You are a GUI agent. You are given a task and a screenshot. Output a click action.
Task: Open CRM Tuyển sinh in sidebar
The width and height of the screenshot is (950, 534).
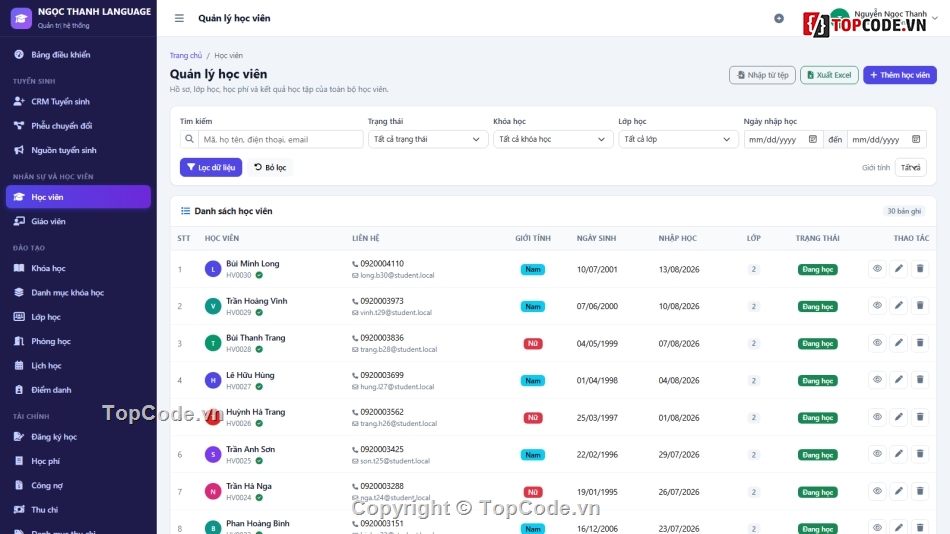tap(78, 101)
